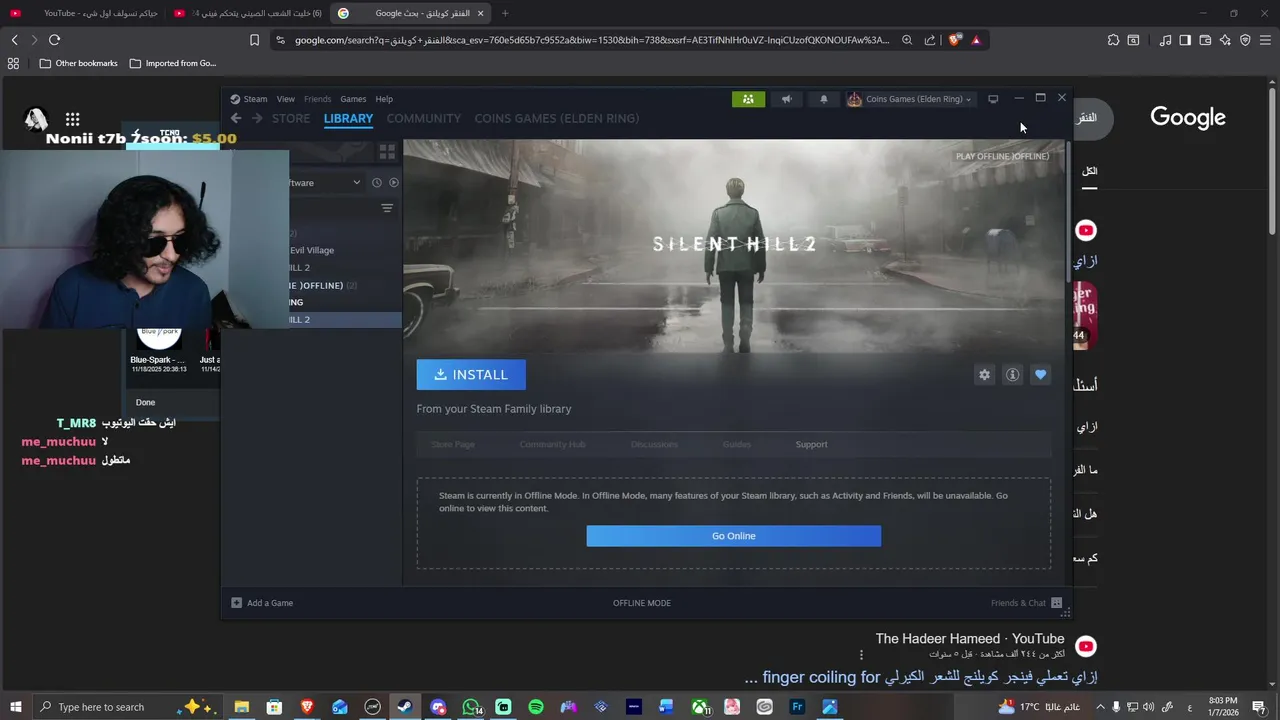Toggle the recent activity clock filter in Steam library

(377, 183)
